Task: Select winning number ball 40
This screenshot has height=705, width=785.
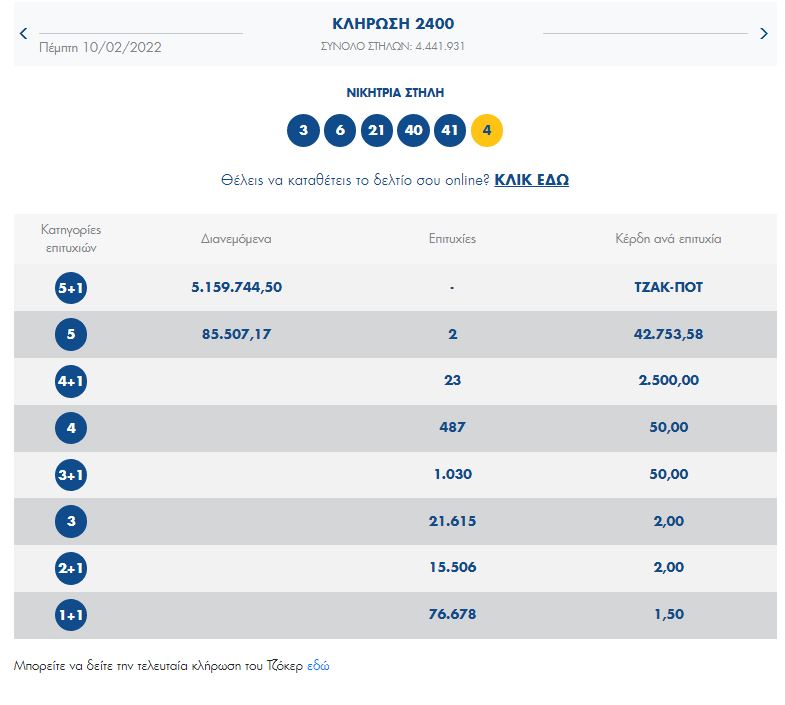Action: pyautogui.click(x=413, y=131)
